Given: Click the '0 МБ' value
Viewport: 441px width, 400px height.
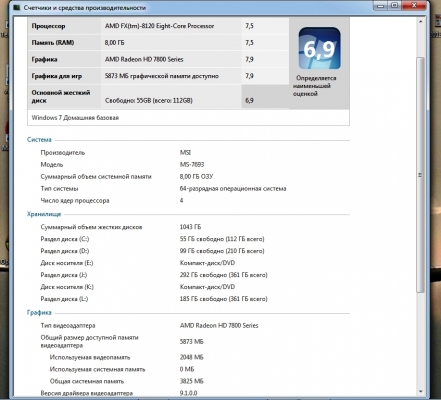Looking at the screenshot, I should 187,370.
